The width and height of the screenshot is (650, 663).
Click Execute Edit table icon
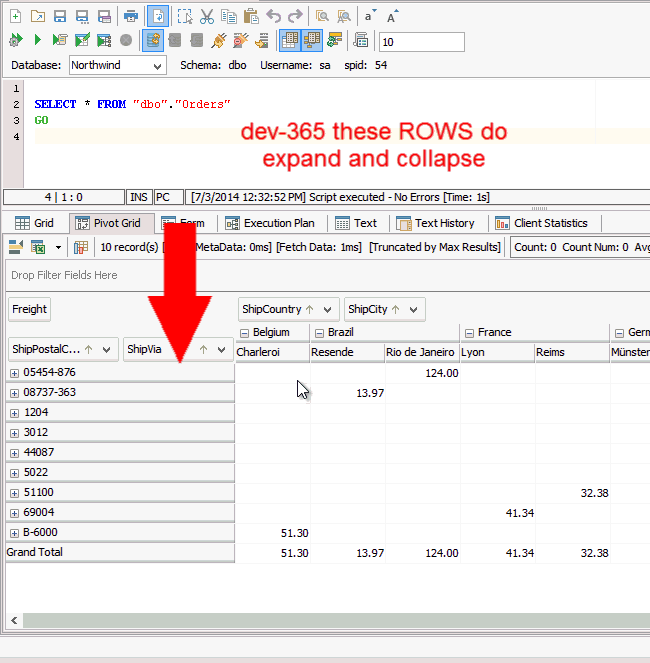click(x=82, y=40)
